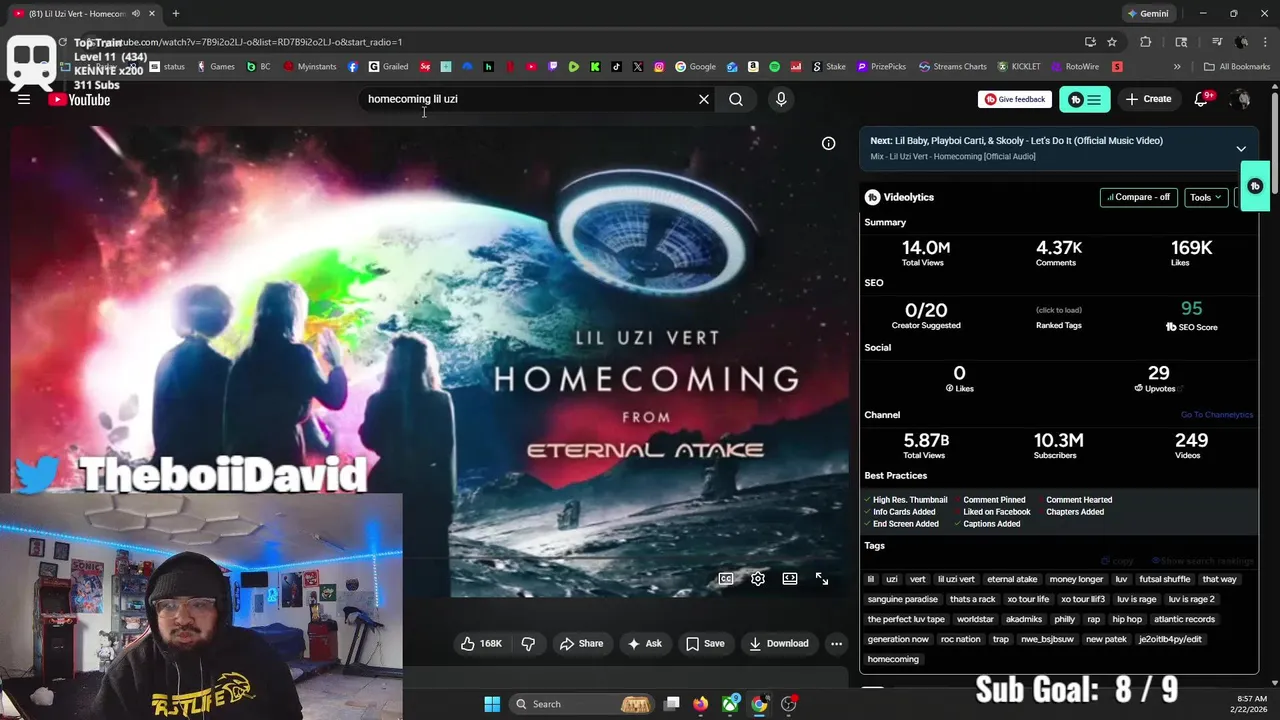Screen dimensions: 1280x720
Task: Search with your voice microphone
Action: [x=781, y=99]
